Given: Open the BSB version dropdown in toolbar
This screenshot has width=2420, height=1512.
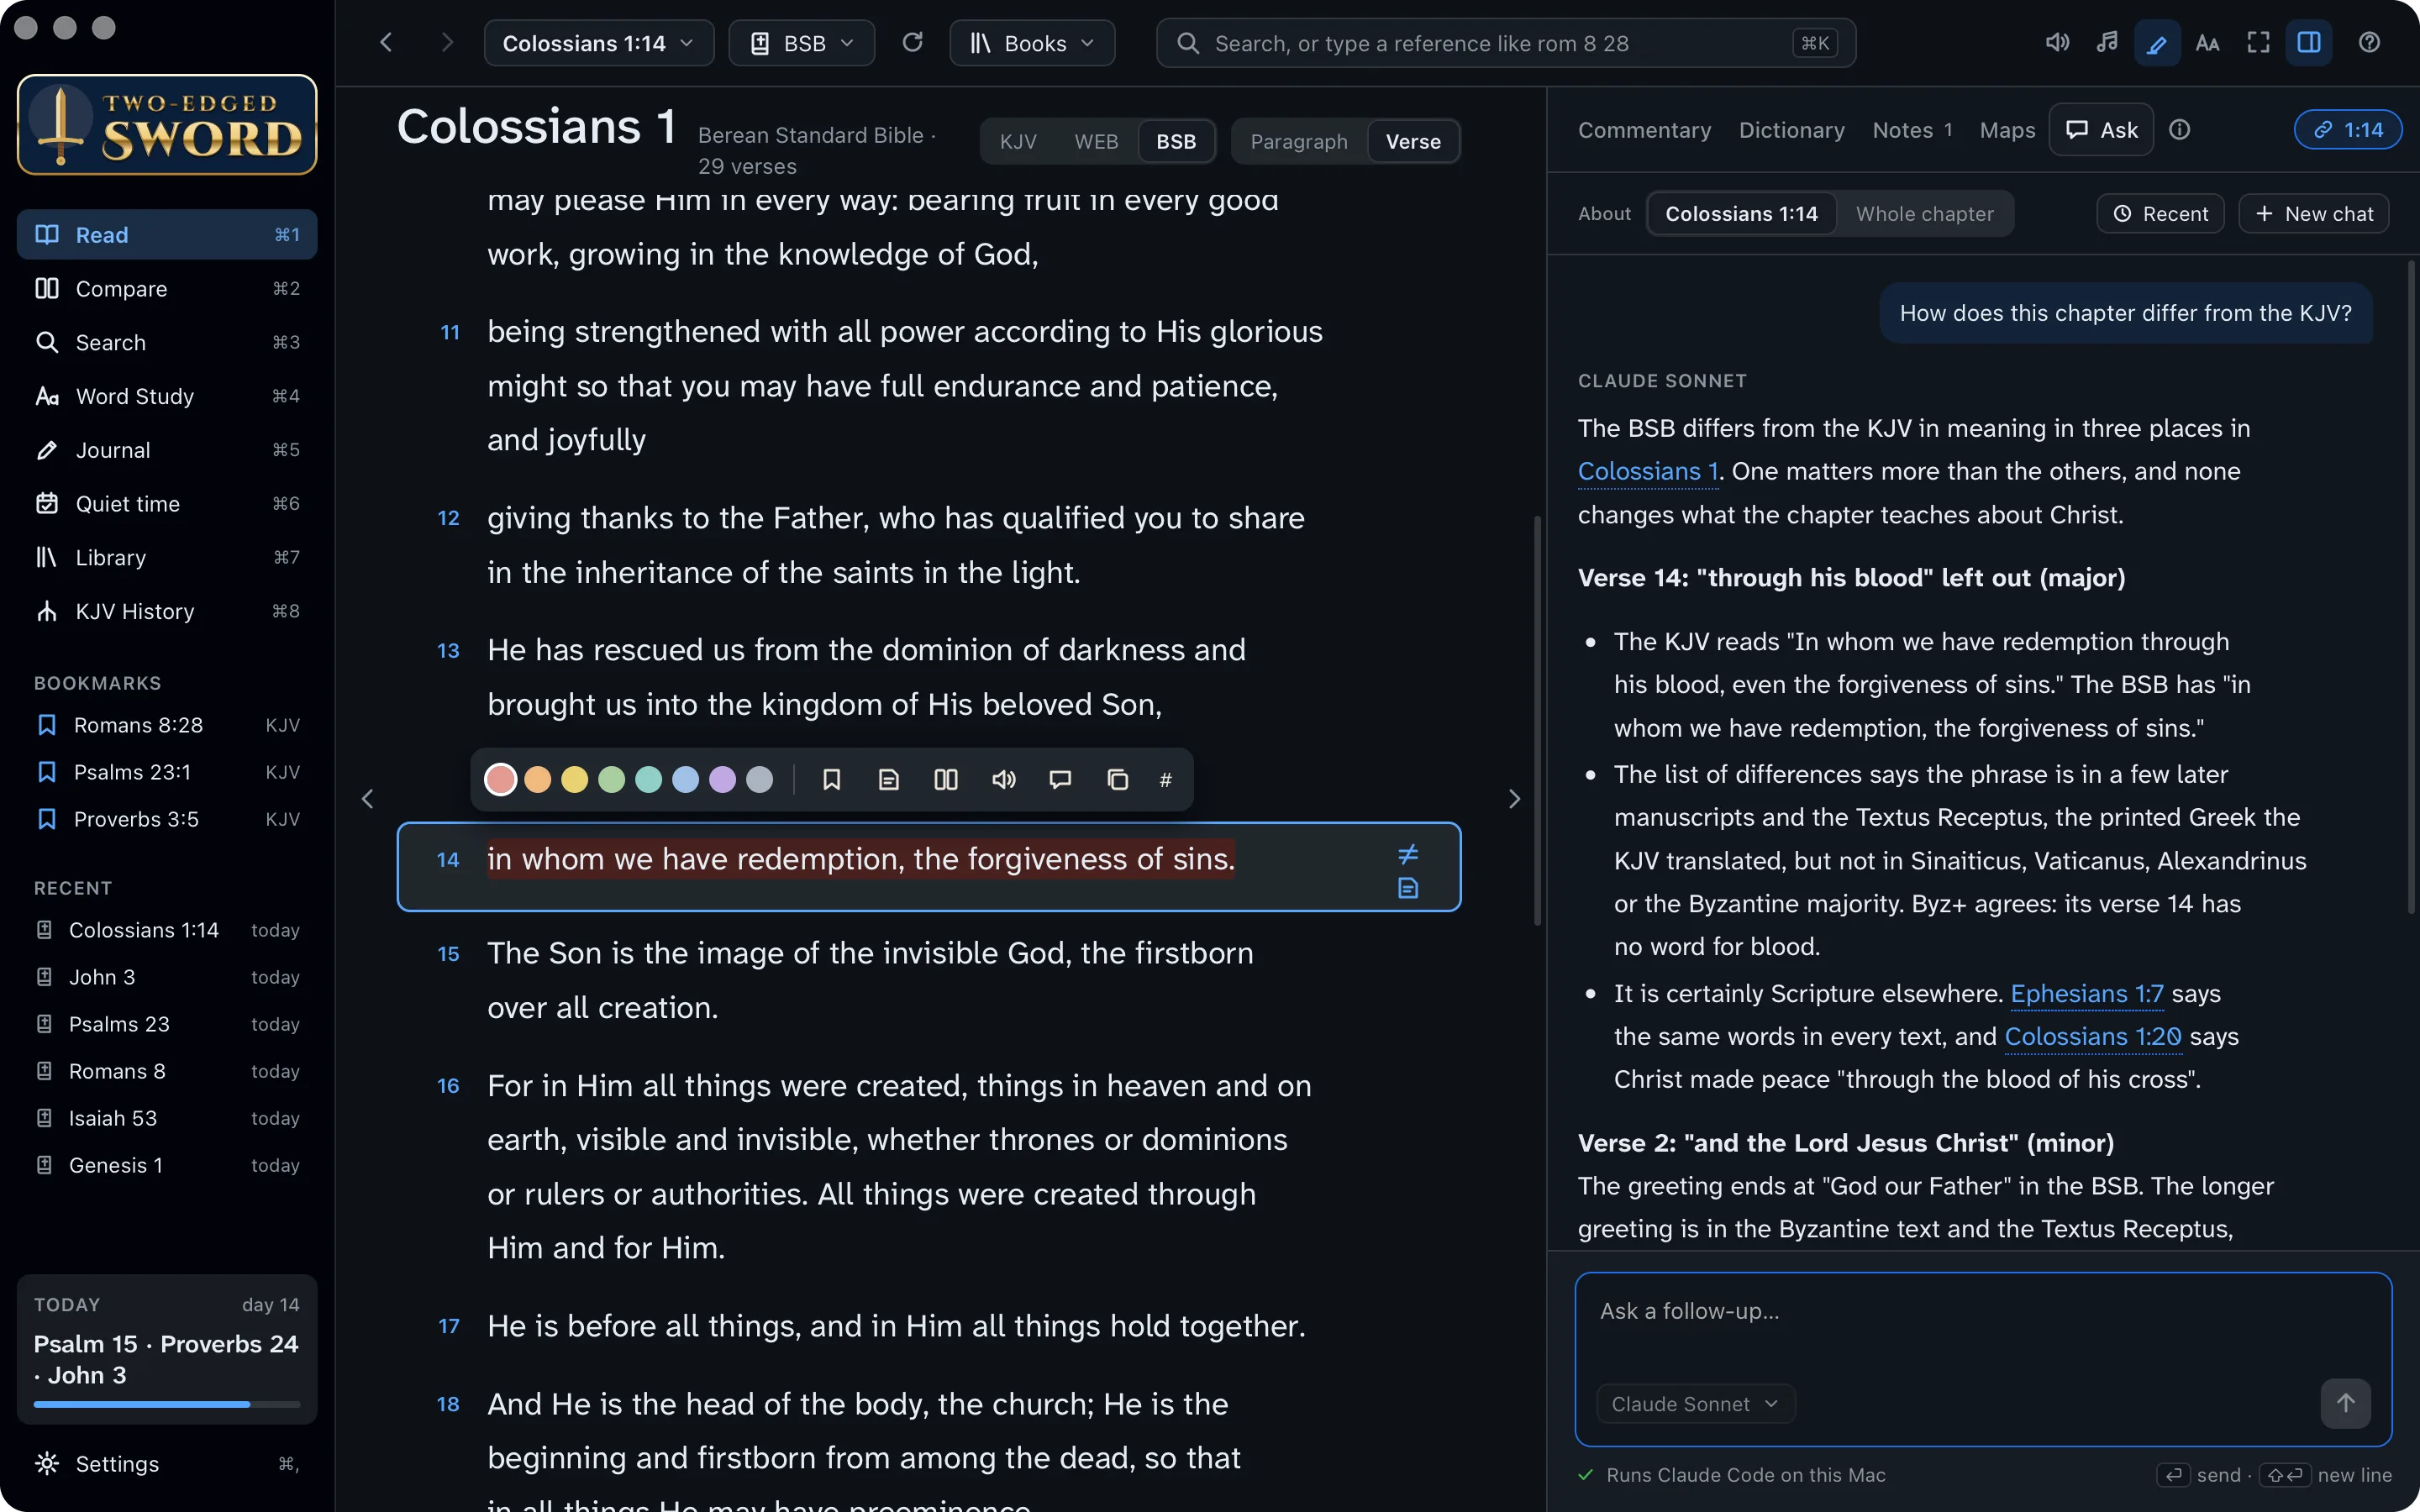Looking at the screenshot, I should pyautogui.click(x=802, y=43).
